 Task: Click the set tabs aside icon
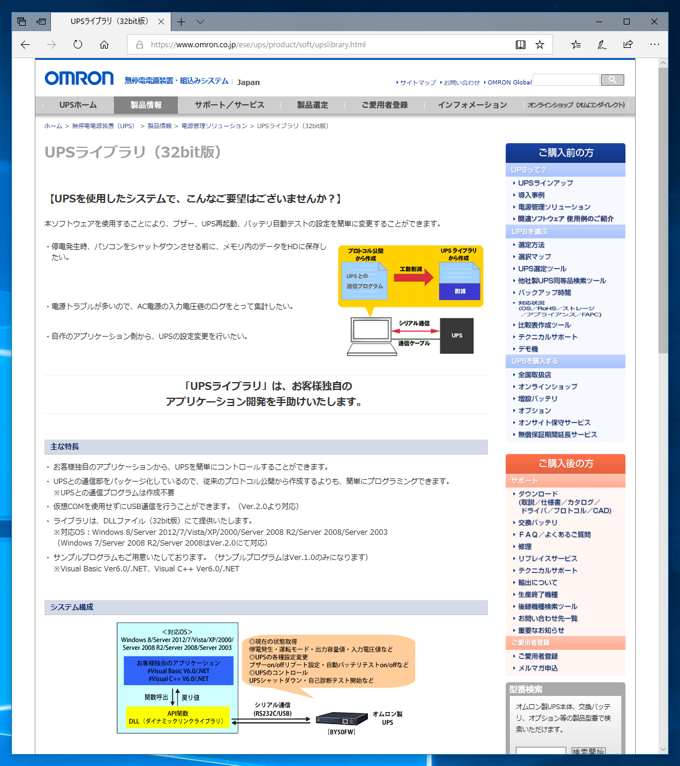tap(41, 21)
